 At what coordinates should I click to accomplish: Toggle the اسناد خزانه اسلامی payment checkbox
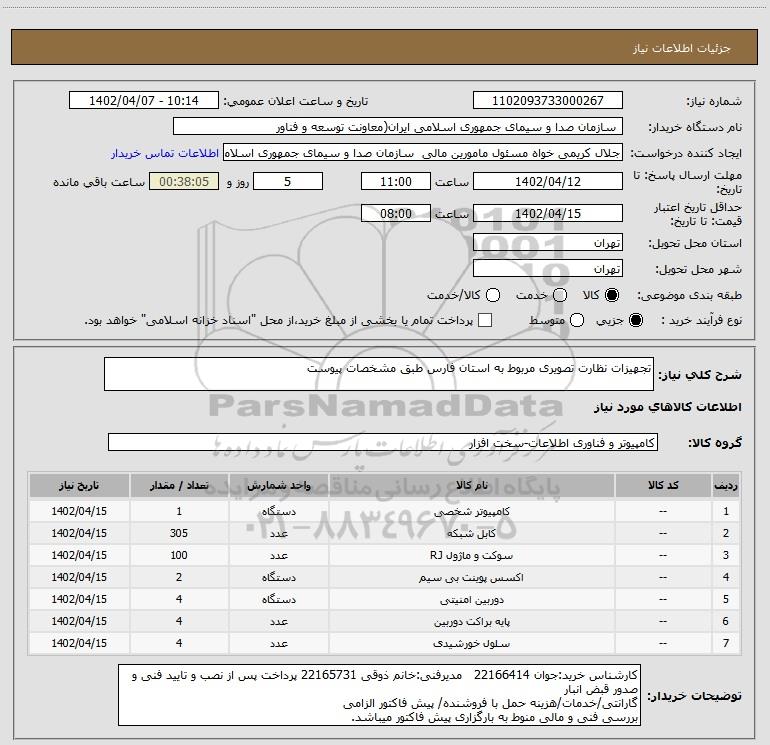tap(485, 320)
